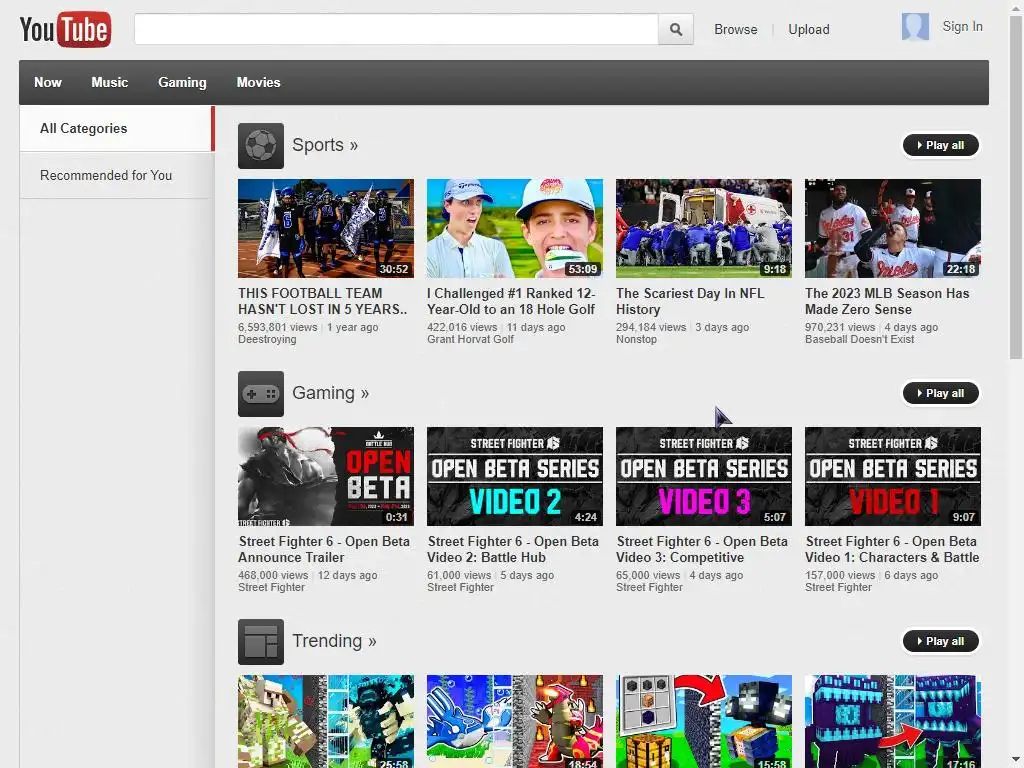The height and width of the screenshot is (768, 1024).
Task: Select Recommended for You in sidebar
Action: point(116,176)
